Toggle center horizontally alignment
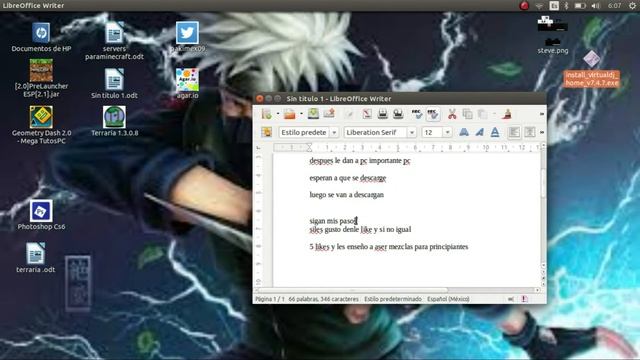Viewport: 640px width, 360px height. 530,132
